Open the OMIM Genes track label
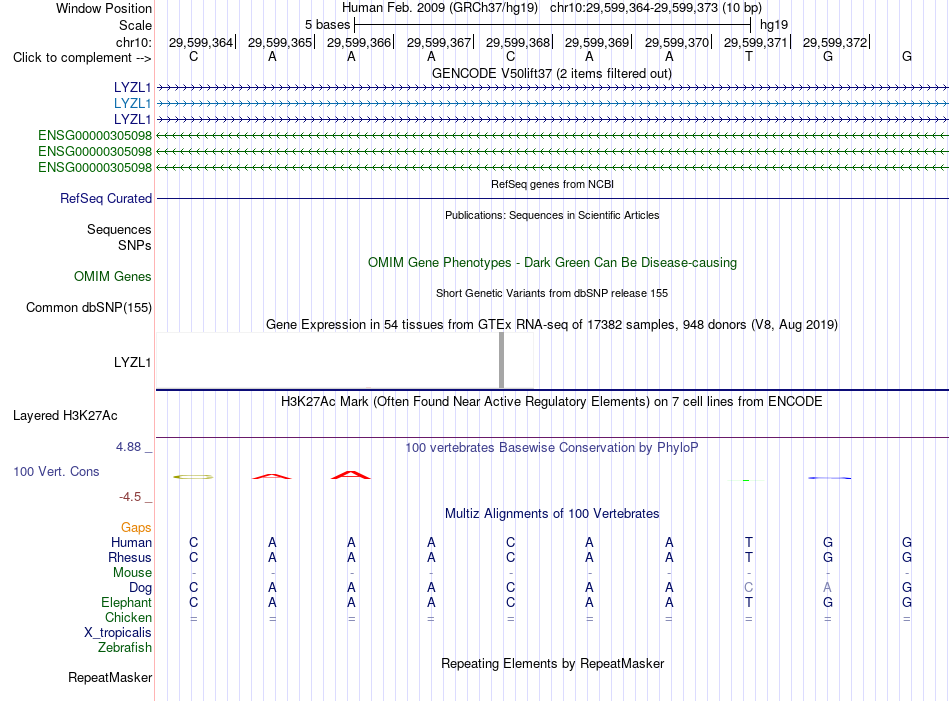Viewport: 950px width, 701px height. pyautogui.click(x=113, y=276)
